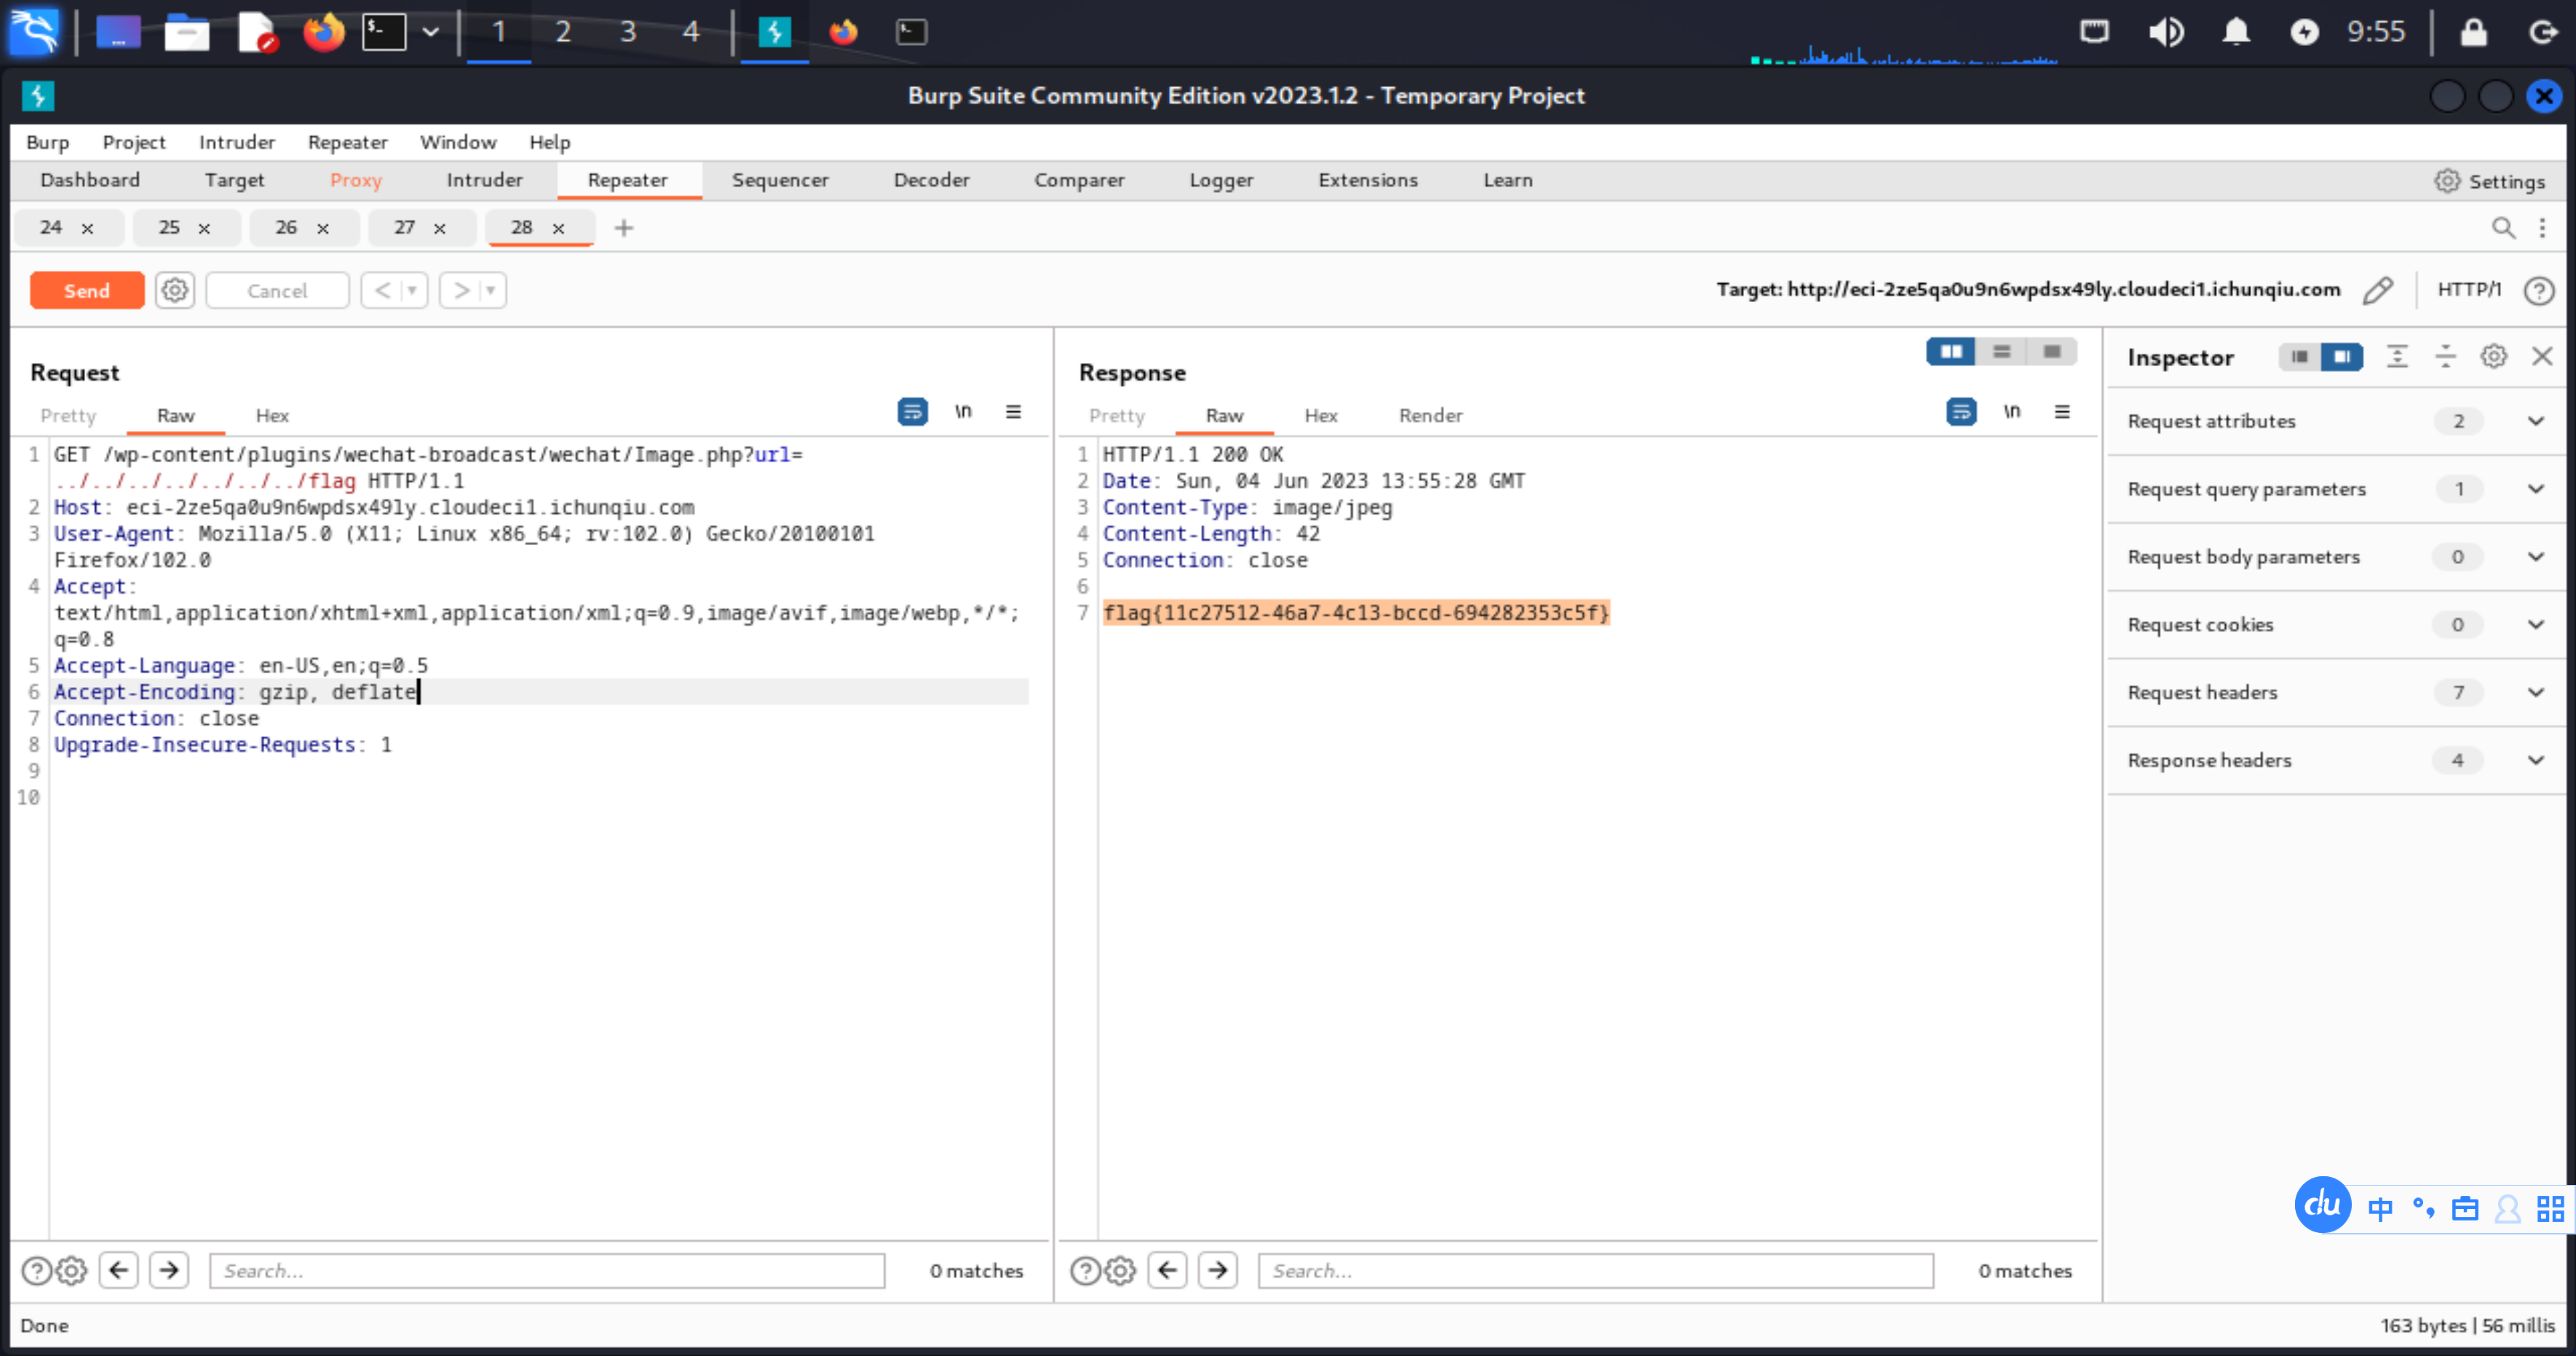Screen dimensions: 2576x1356
Task: Go back to previous request in history
Action: point(382,290)
